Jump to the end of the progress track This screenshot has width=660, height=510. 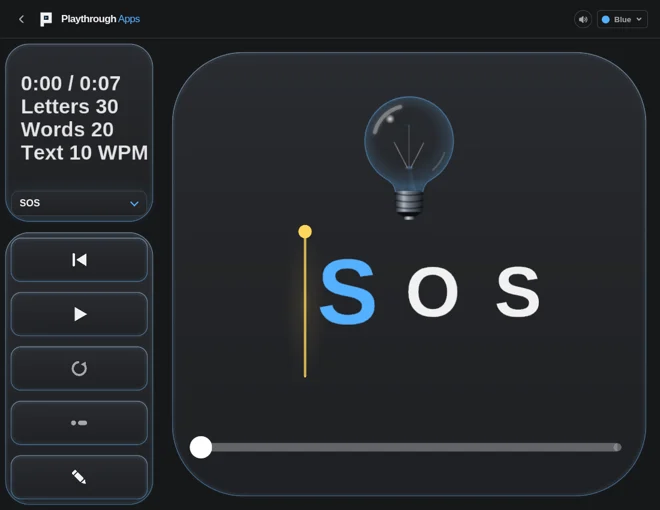[617, 447]
